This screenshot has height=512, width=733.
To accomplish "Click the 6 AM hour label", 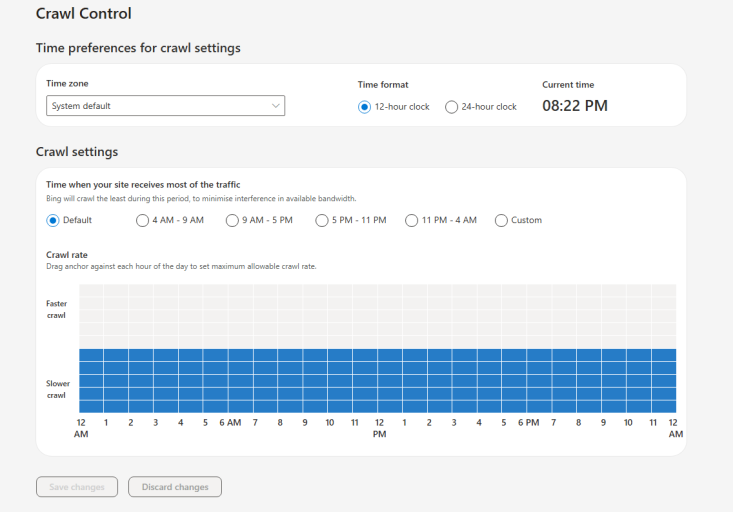I will pyautogui.click(x=230, y=423).
